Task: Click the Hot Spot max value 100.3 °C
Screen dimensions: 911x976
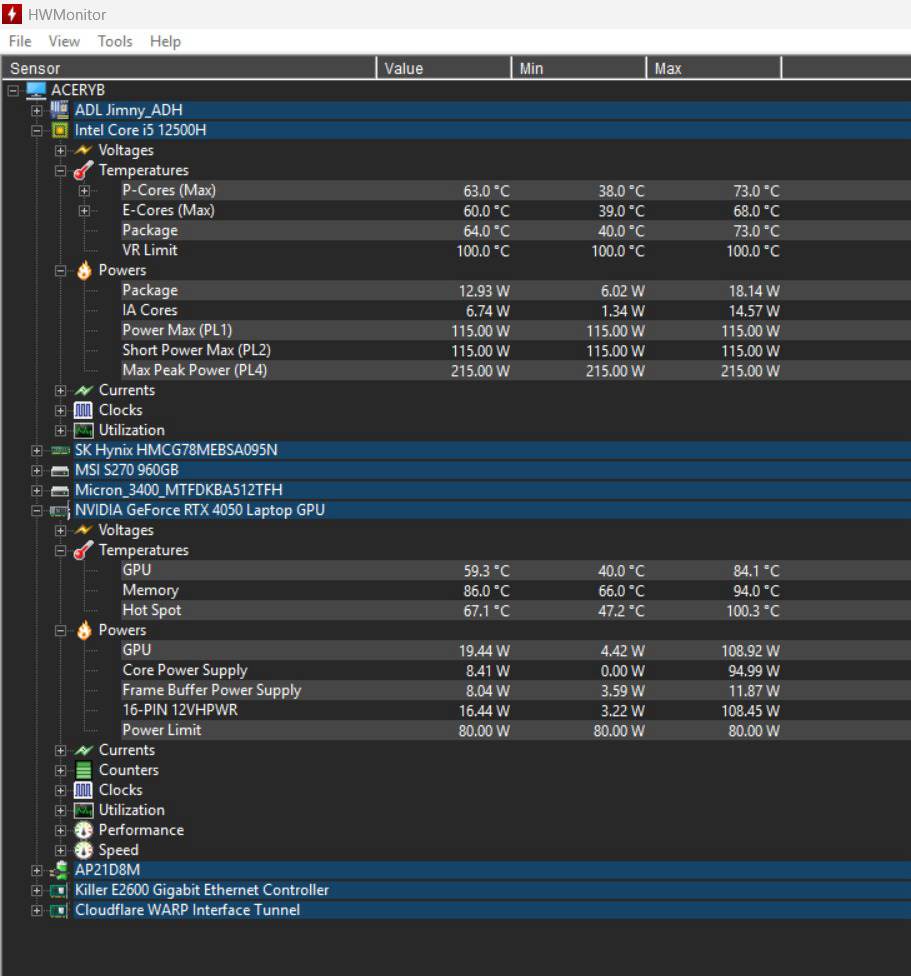Action: pyautogui.click(x=753, y=611)
